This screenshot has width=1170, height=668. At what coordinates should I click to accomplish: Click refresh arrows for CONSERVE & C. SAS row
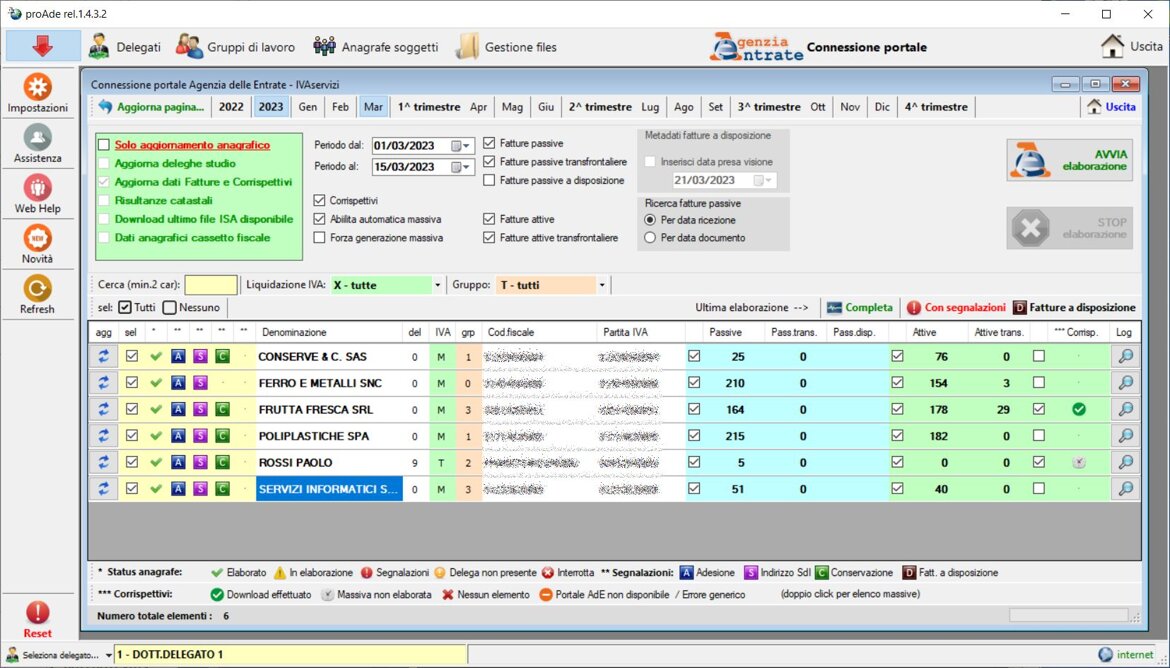[x=103, y=355]
